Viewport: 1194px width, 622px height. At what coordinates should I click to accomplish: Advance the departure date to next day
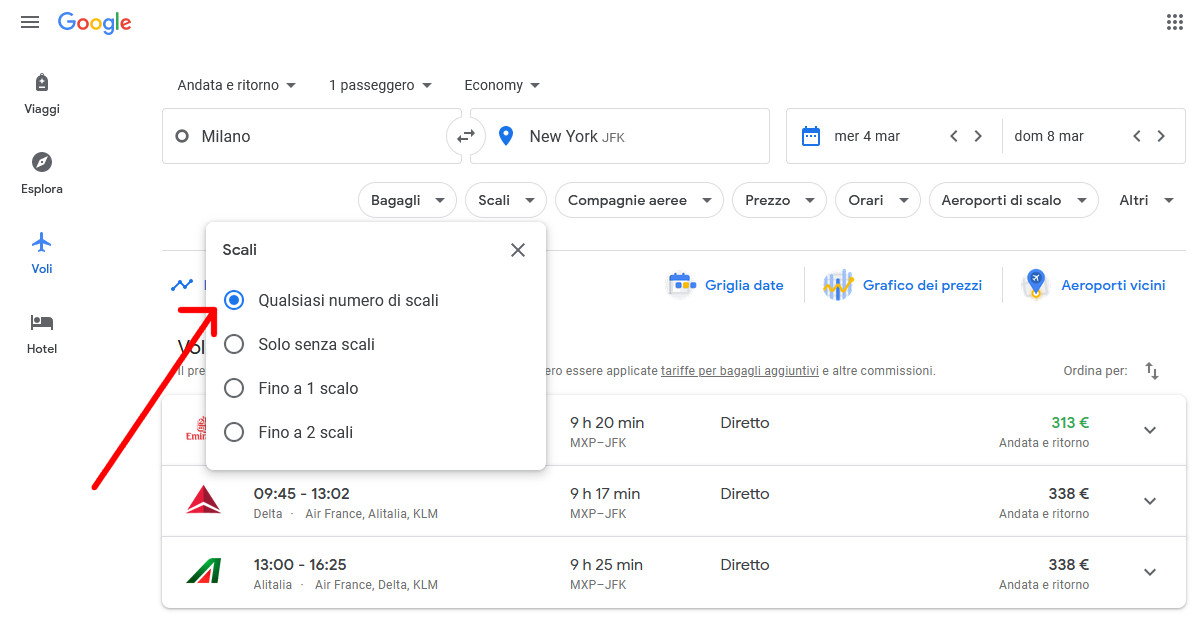coord(978,136)
